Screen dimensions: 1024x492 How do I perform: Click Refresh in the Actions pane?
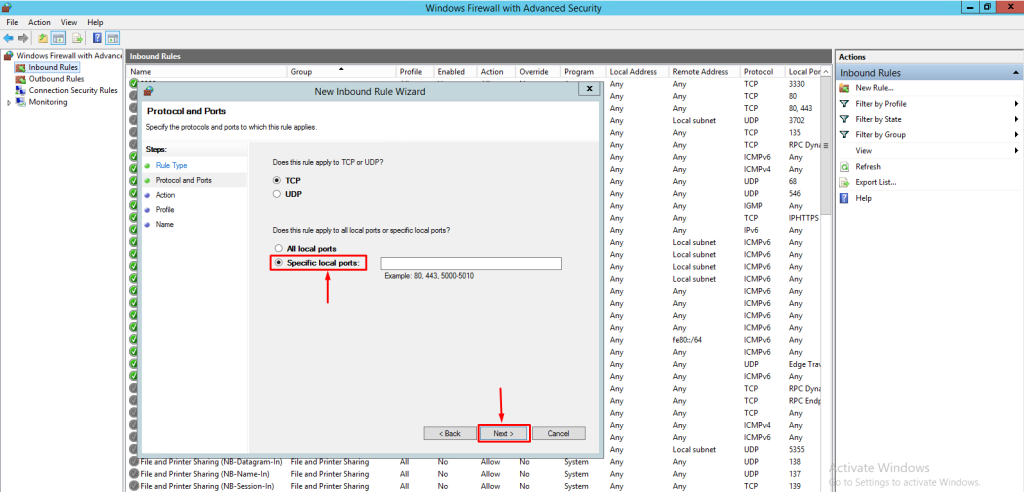click(868, 166)
